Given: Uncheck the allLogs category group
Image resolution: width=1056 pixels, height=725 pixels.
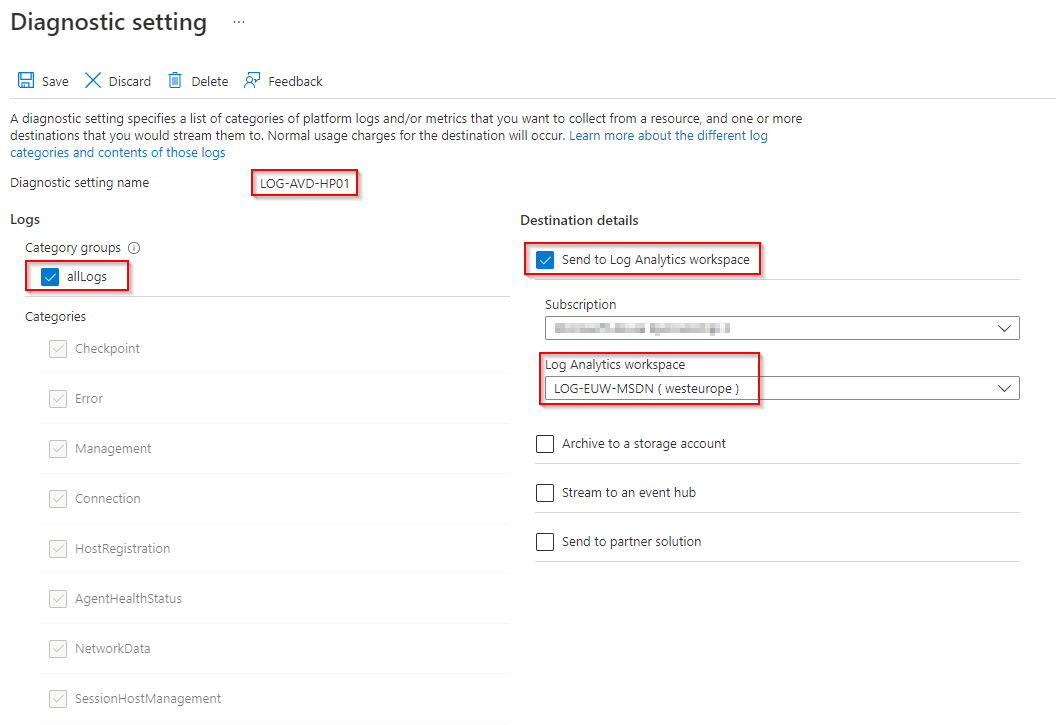Looking at the screenshot, I should coord(49,276).
